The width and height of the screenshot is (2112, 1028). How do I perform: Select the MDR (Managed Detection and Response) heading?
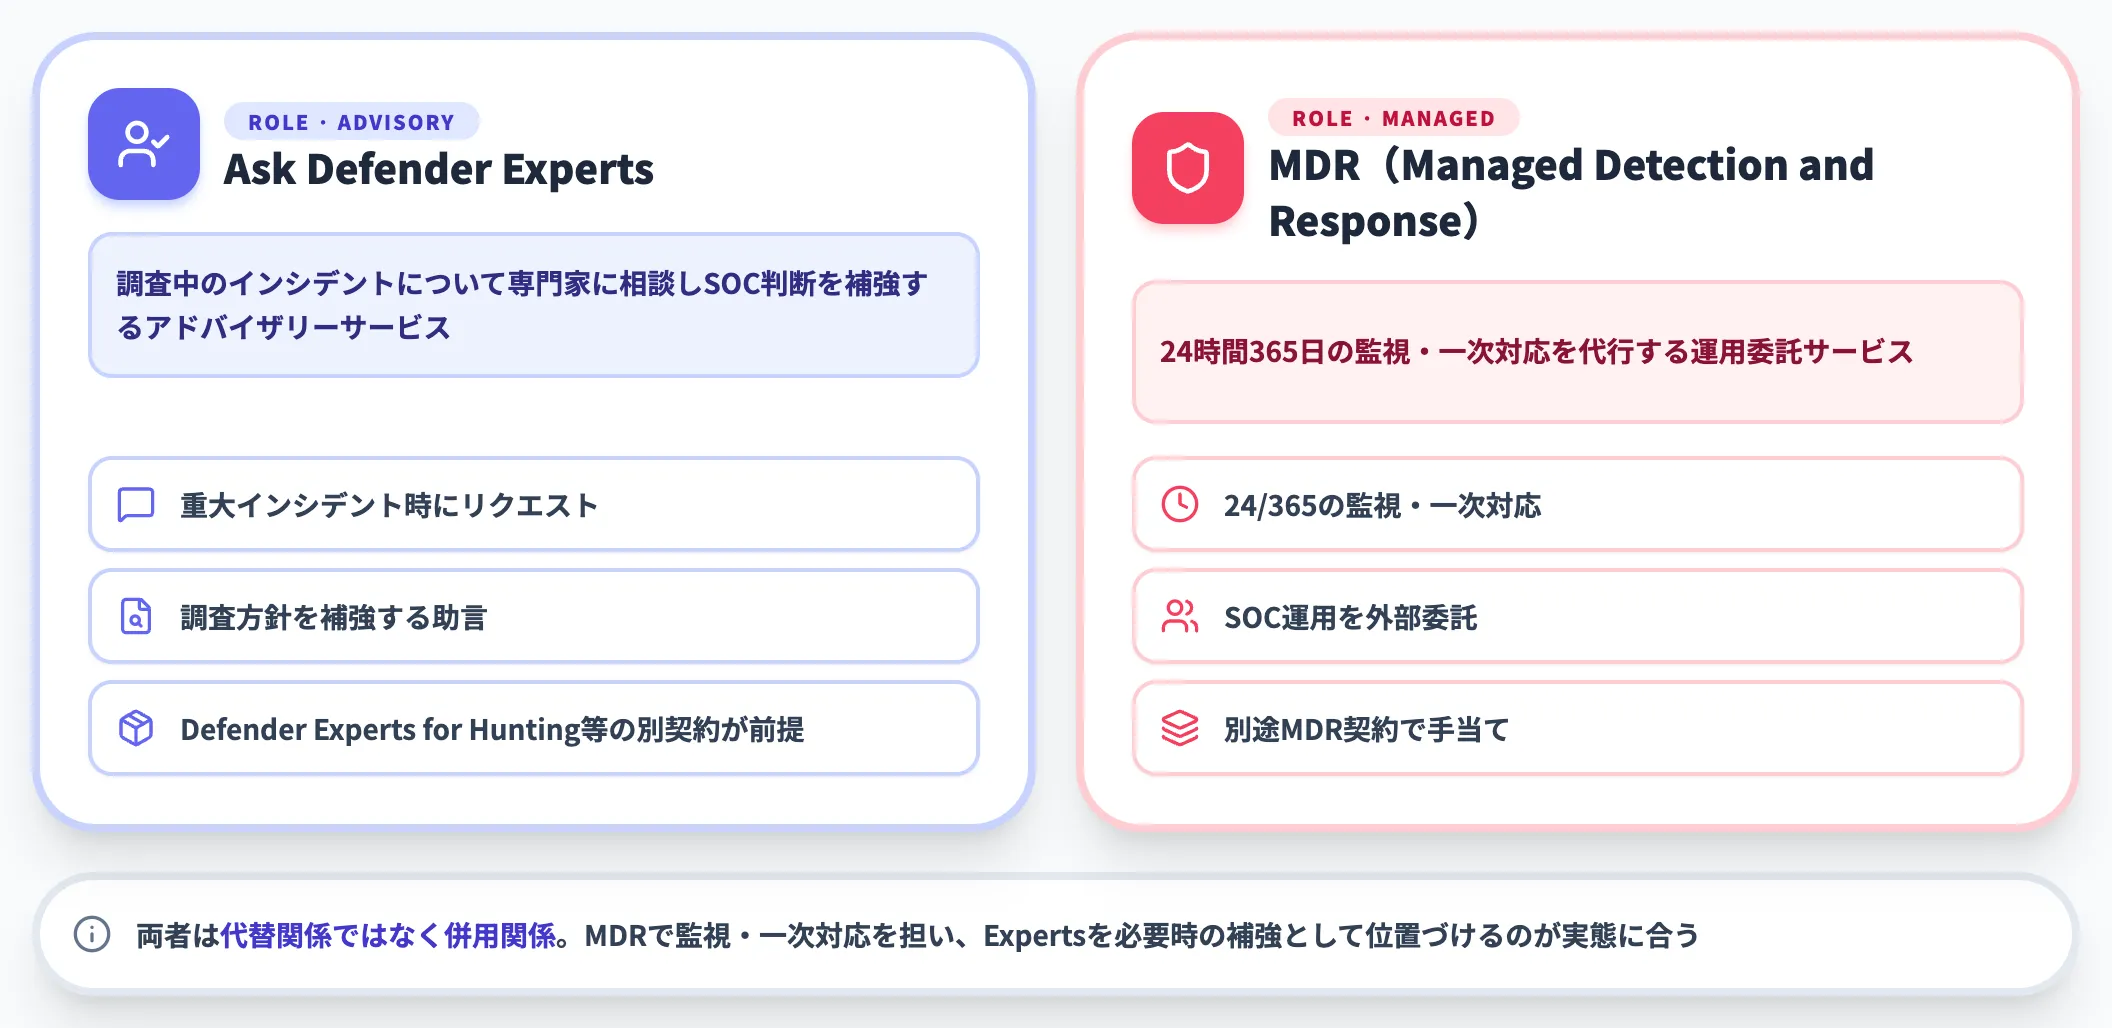coord(1571,193)
